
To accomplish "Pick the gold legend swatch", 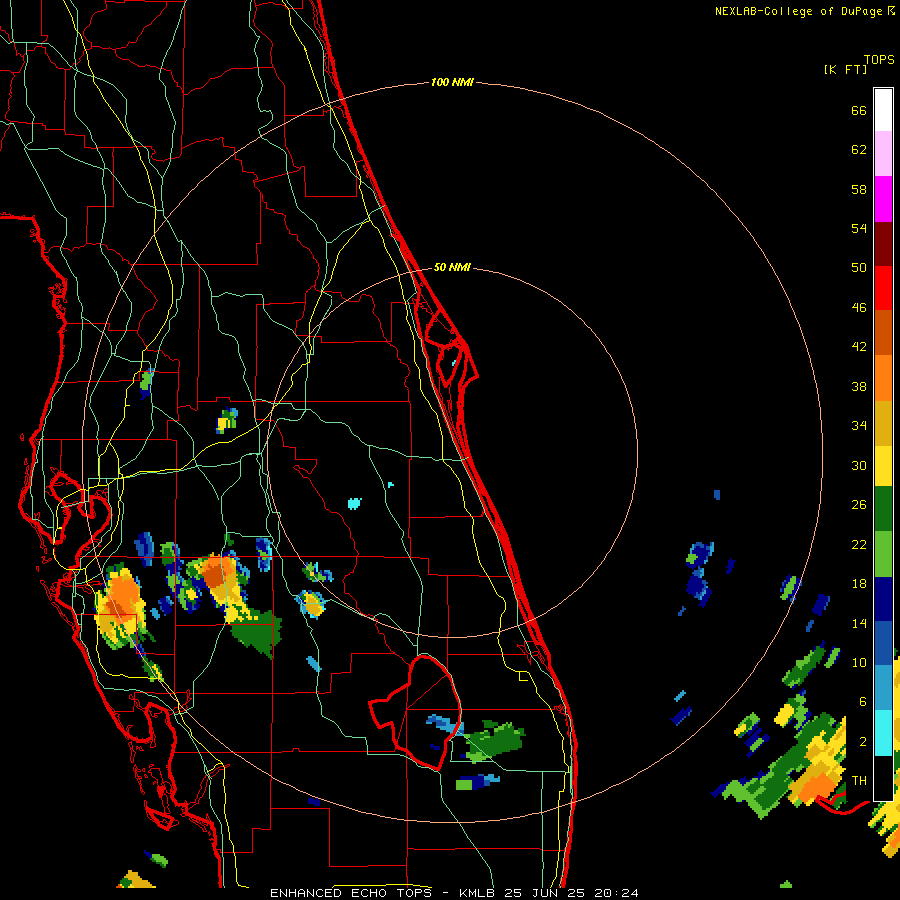I will tap(883, 423).
